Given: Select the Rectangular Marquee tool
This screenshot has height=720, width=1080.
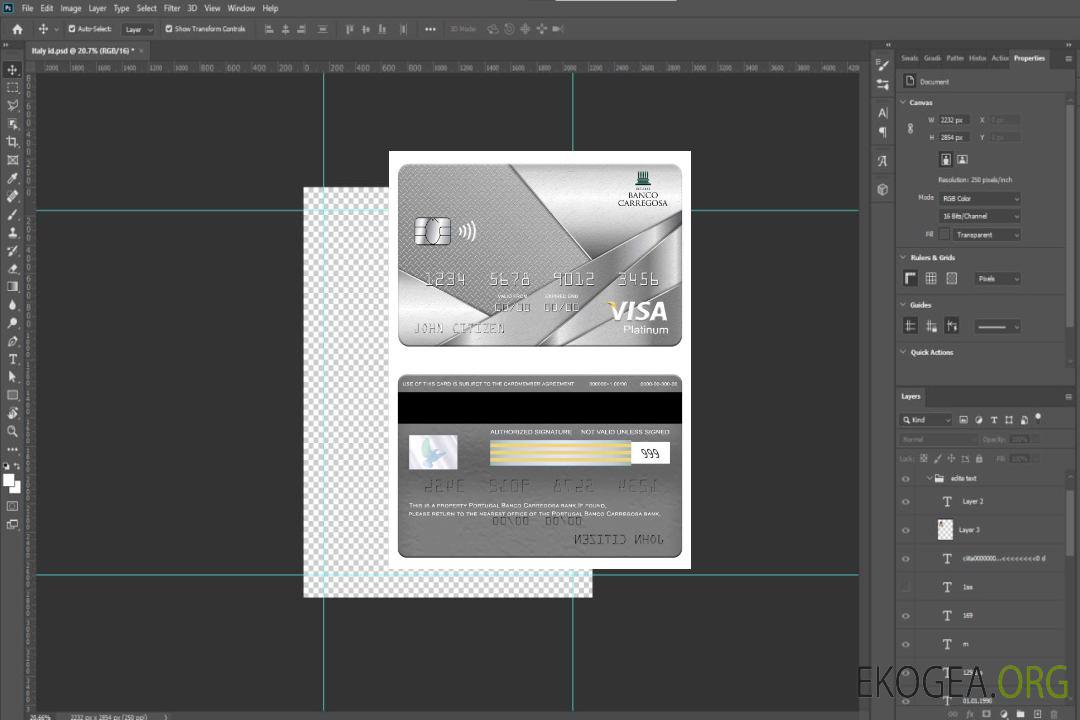Looking at the screenshot, I should pyautogui.click(x=12, y=88).
